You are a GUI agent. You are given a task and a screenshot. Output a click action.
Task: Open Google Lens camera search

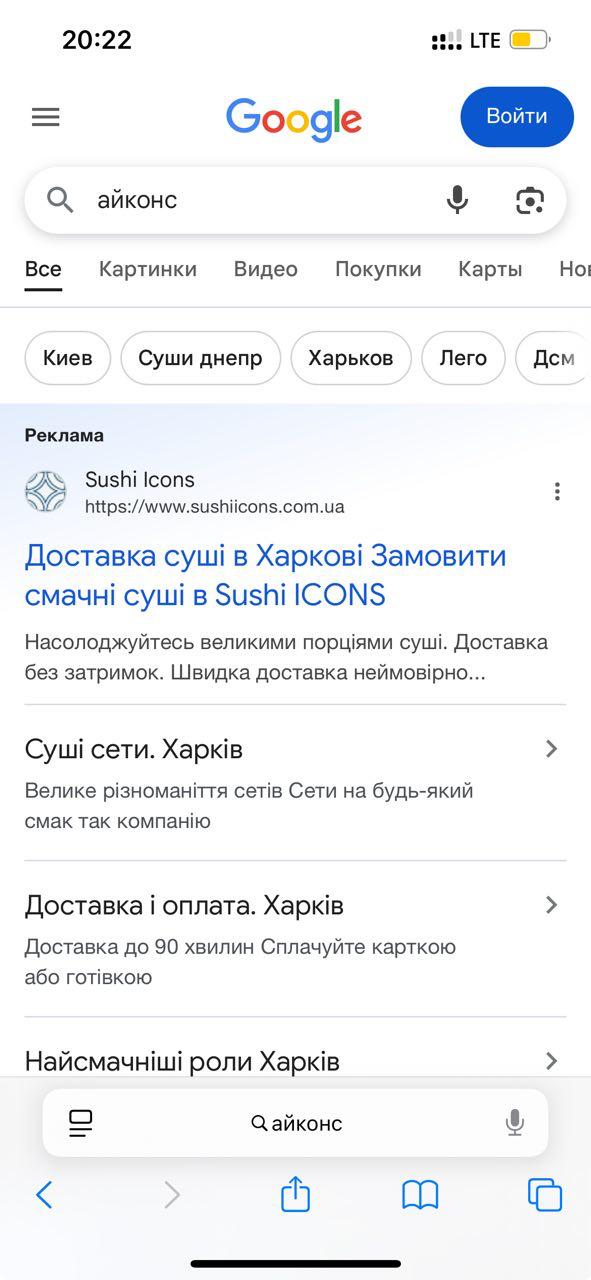tap(530, 200)
